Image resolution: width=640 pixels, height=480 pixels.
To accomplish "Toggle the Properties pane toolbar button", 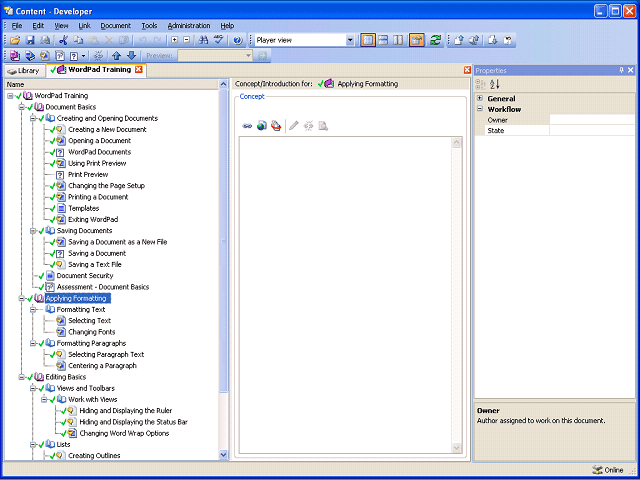I will click(417, 40).
